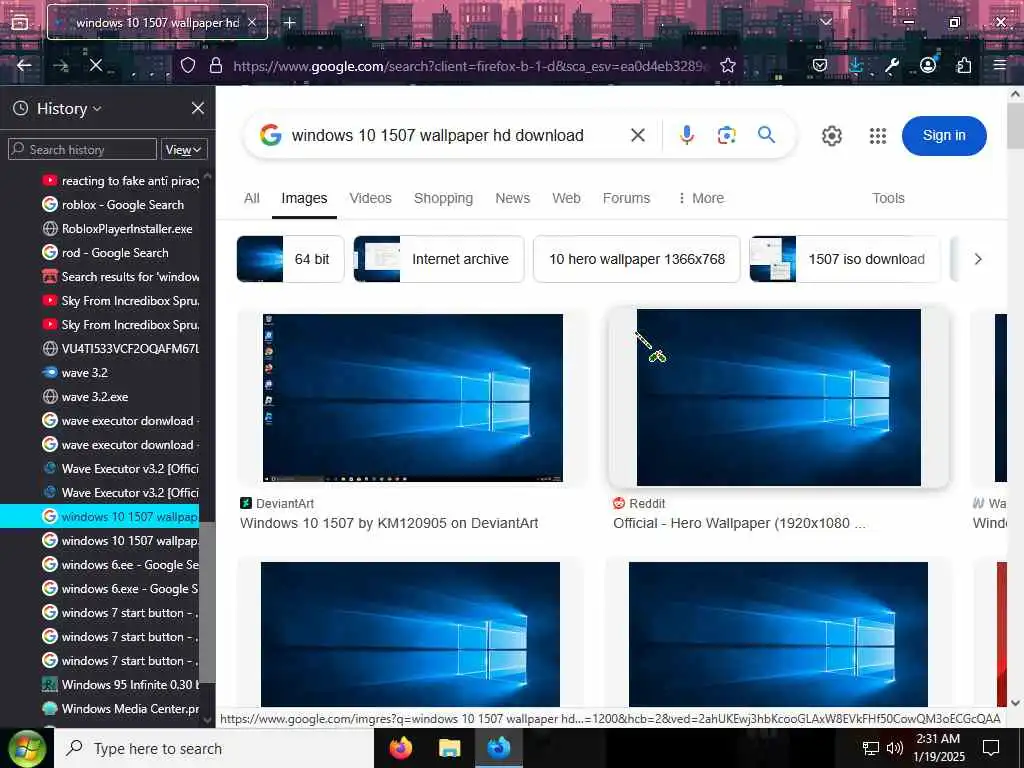The image size is (1024, 768).
Task: Switch to the Web tab
Action: click(566, 198)
